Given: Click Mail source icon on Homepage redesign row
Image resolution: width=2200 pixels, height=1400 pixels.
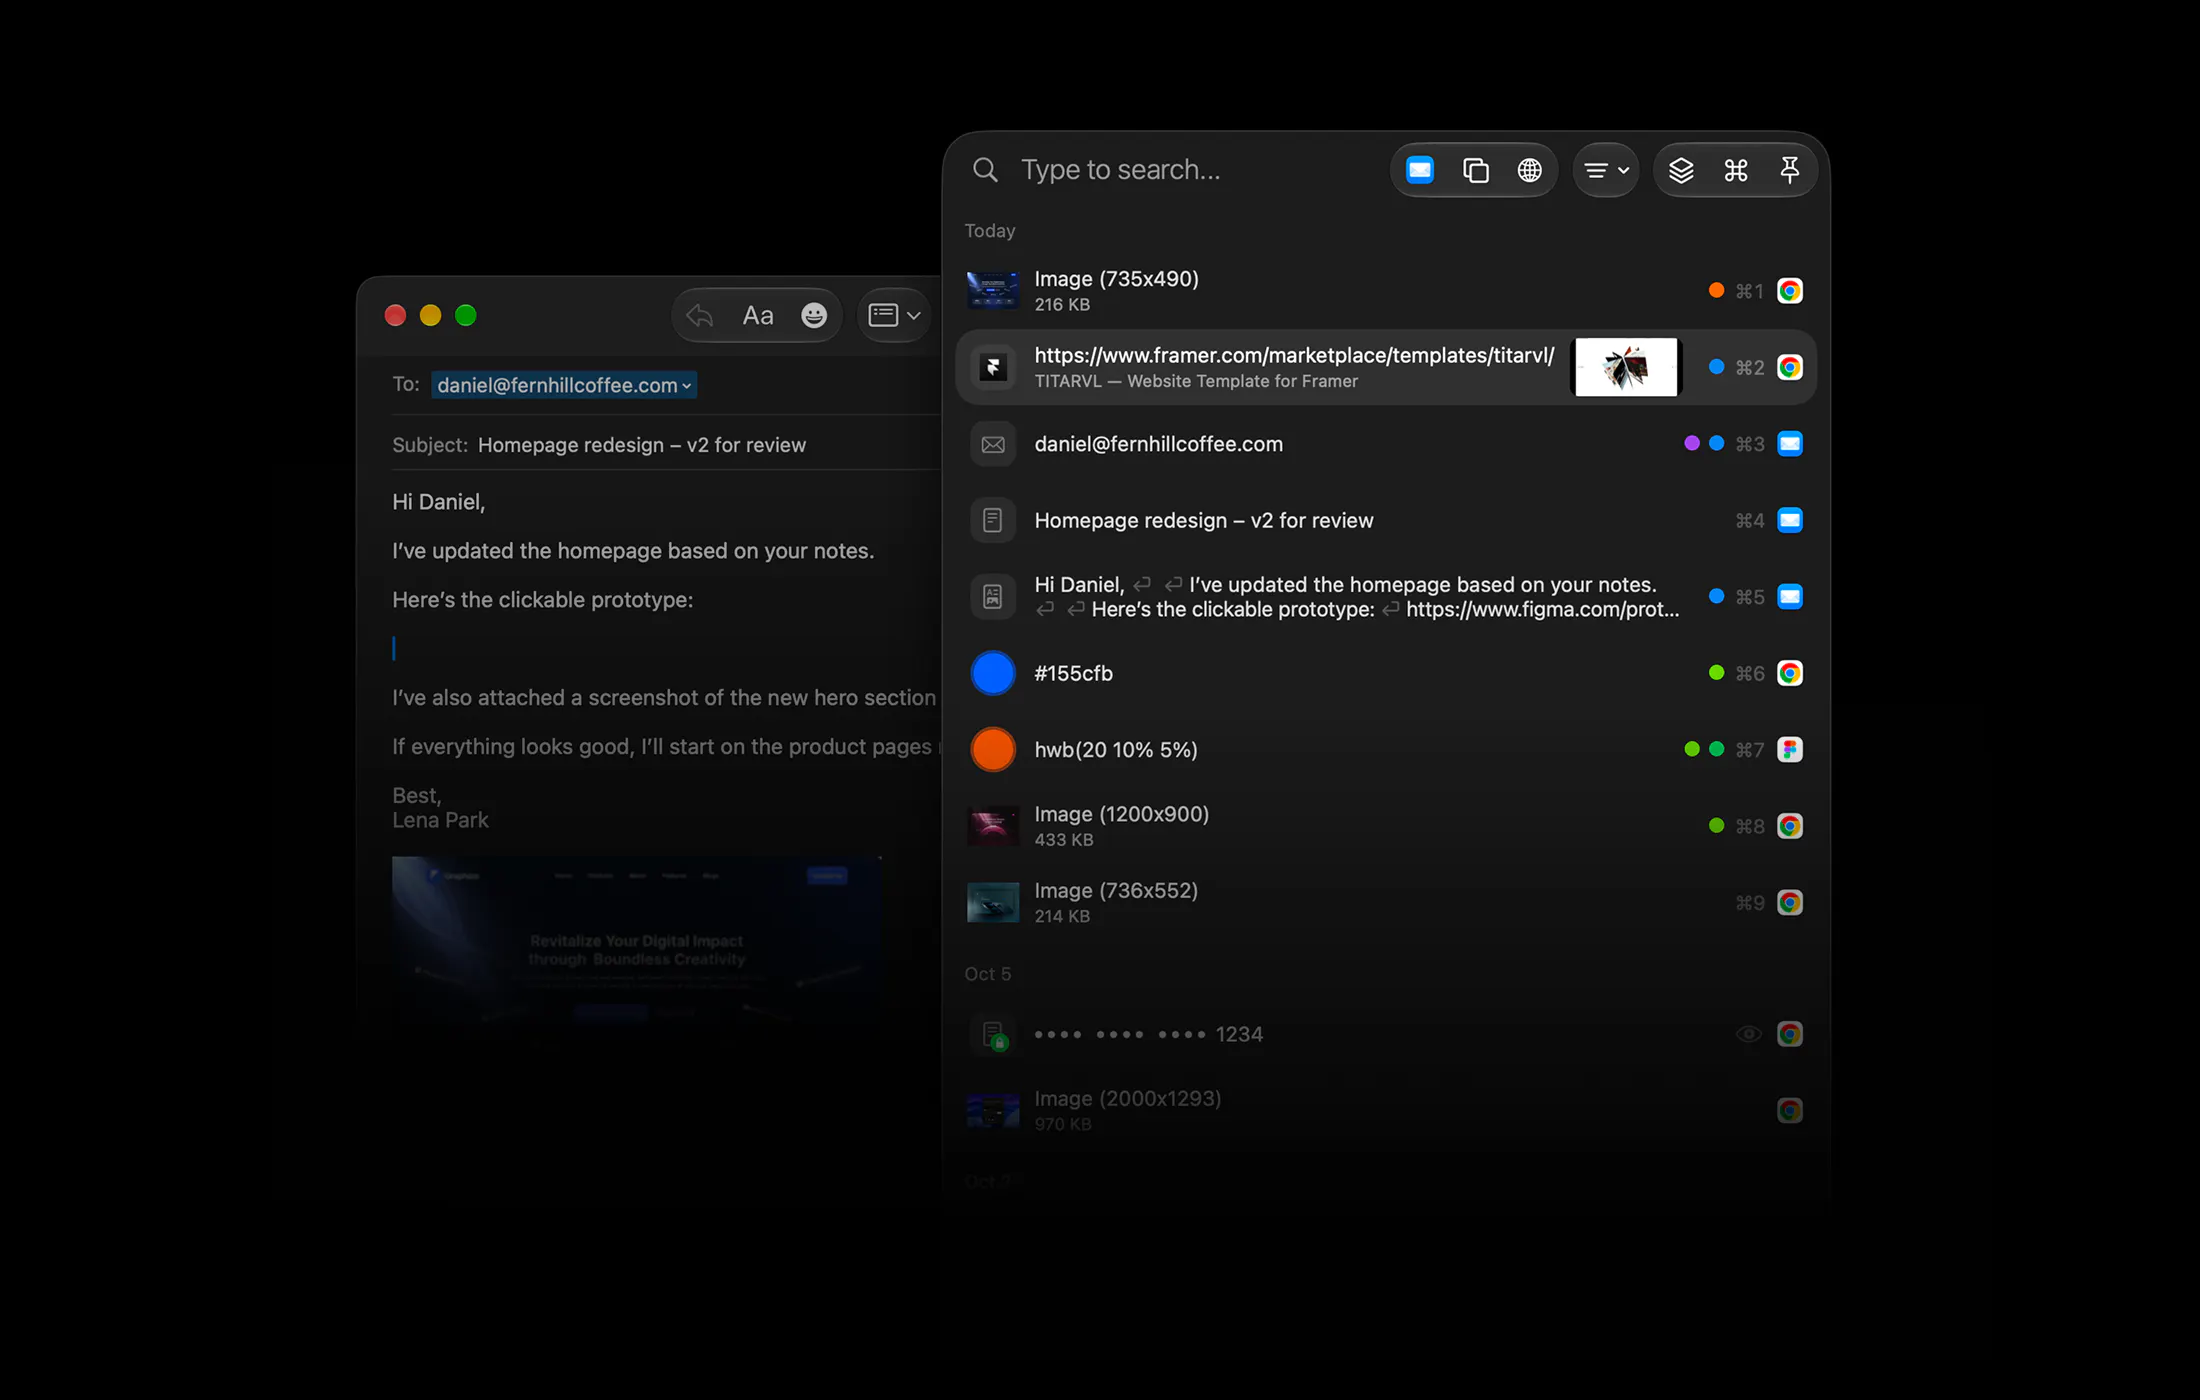Looking at the screenshot, I should 1790,520.
